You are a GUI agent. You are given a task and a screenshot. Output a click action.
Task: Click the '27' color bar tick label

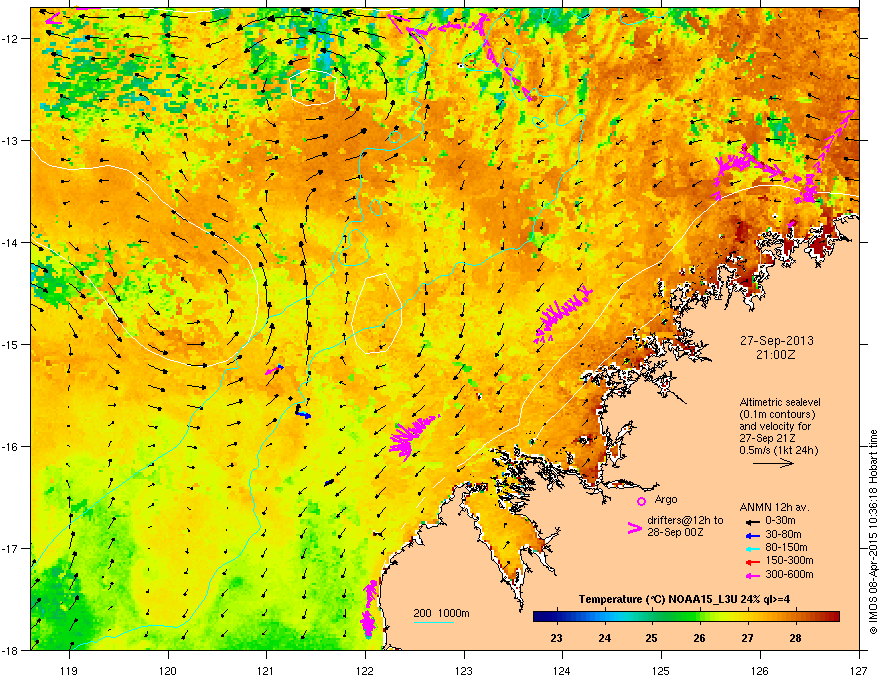pos(748,638)
